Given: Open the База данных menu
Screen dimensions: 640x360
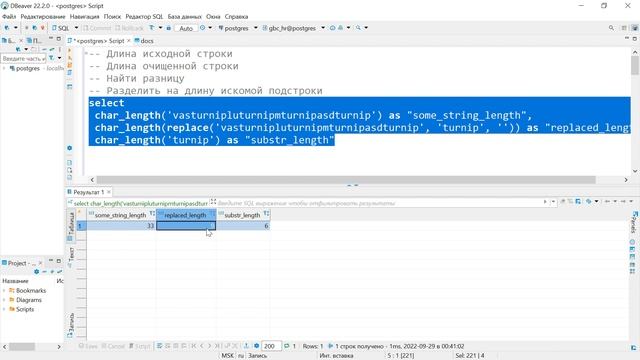Looking at the screenshot, I should [x=184, y=17].
